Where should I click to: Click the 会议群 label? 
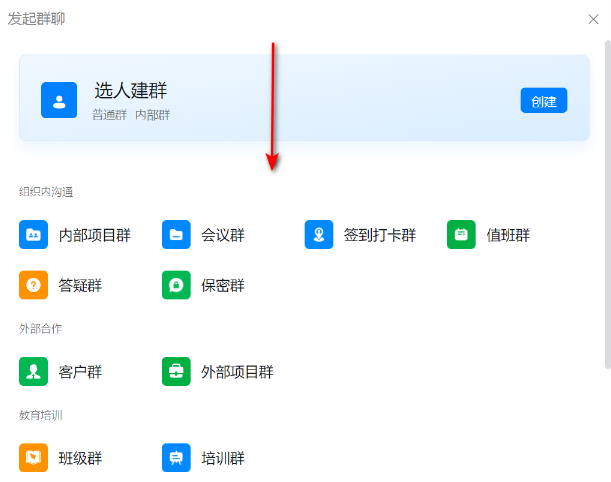point(223,235)
